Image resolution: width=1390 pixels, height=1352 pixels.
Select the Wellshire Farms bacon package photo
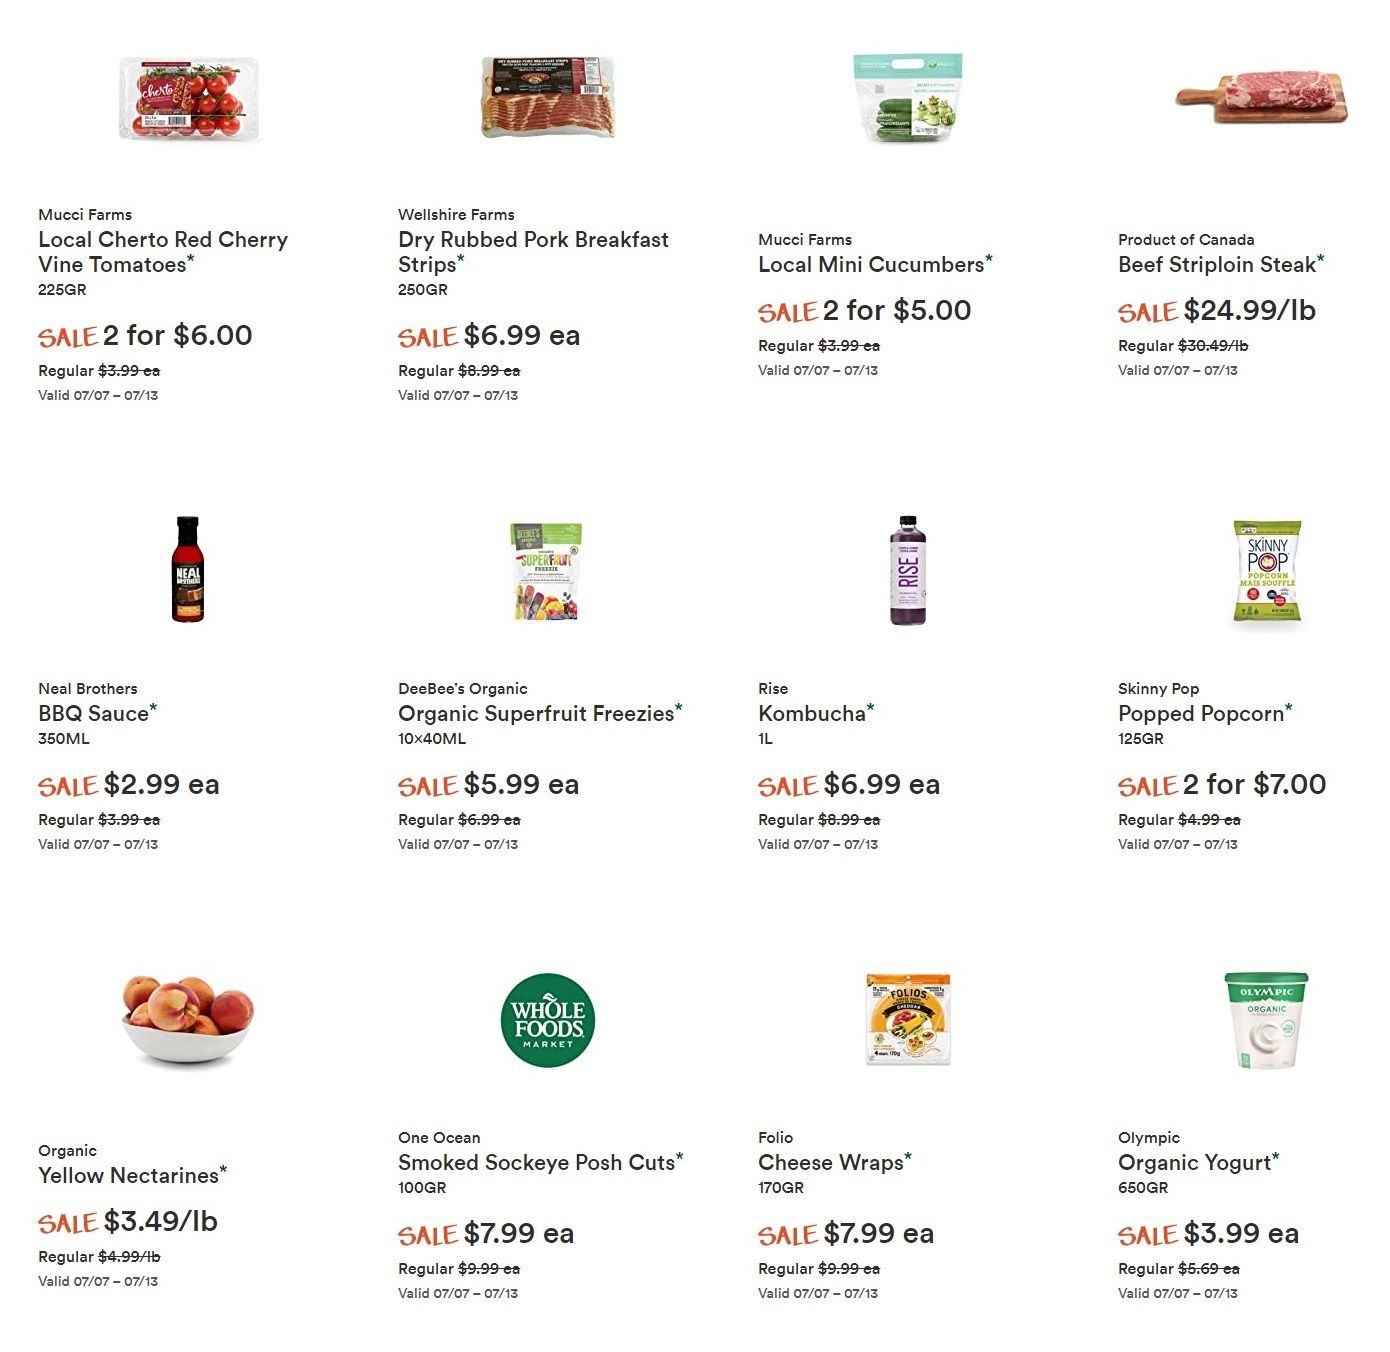pos(547,97)
